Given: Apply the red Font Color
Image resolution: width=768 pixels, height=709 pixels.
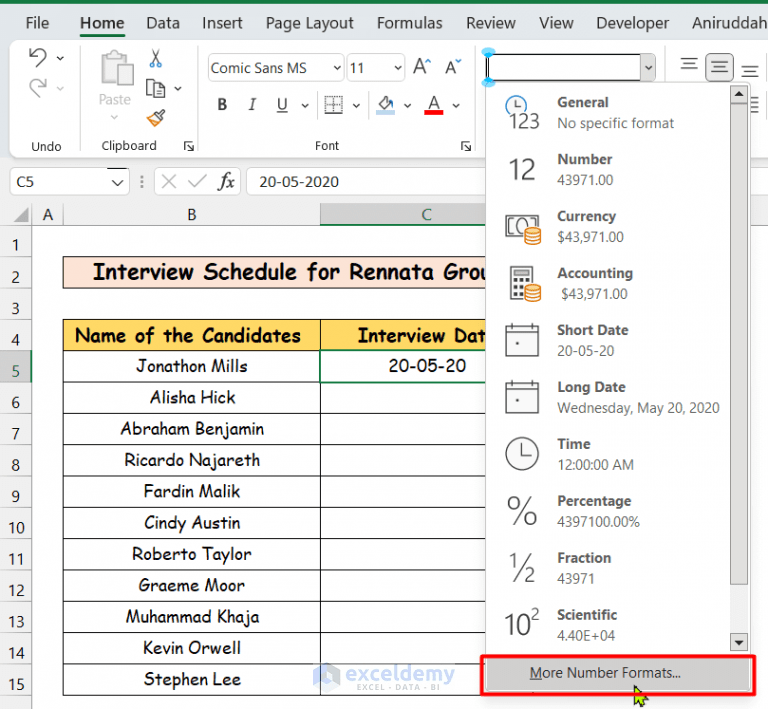Looking at the screenshot, I should click(433, 104).
